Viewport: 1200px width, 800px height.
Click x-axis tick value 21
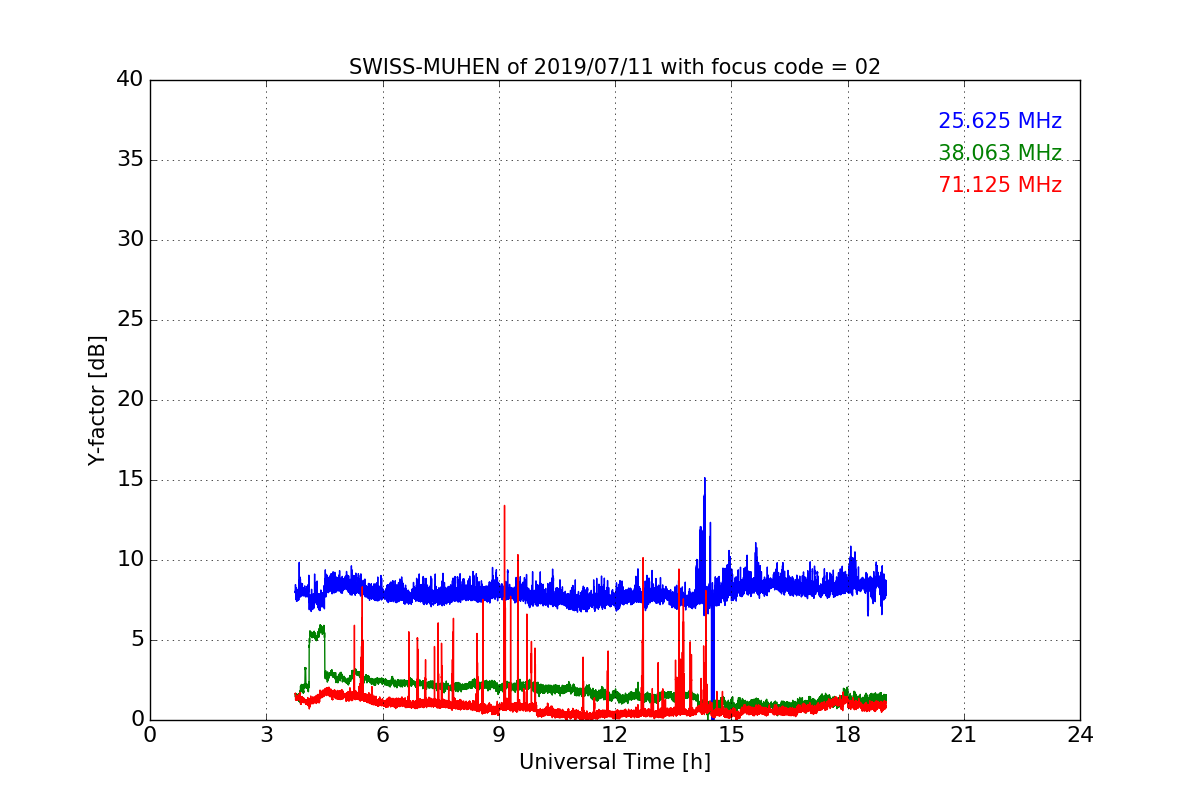(964, 735)
